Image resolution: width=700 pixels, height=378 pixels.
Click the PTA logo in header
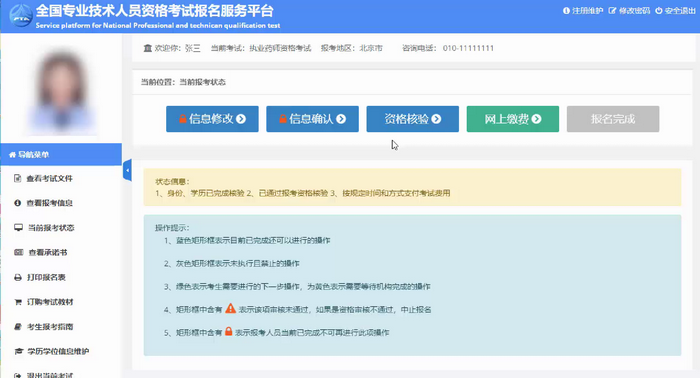pyautogui.click(x=21, y=16)
